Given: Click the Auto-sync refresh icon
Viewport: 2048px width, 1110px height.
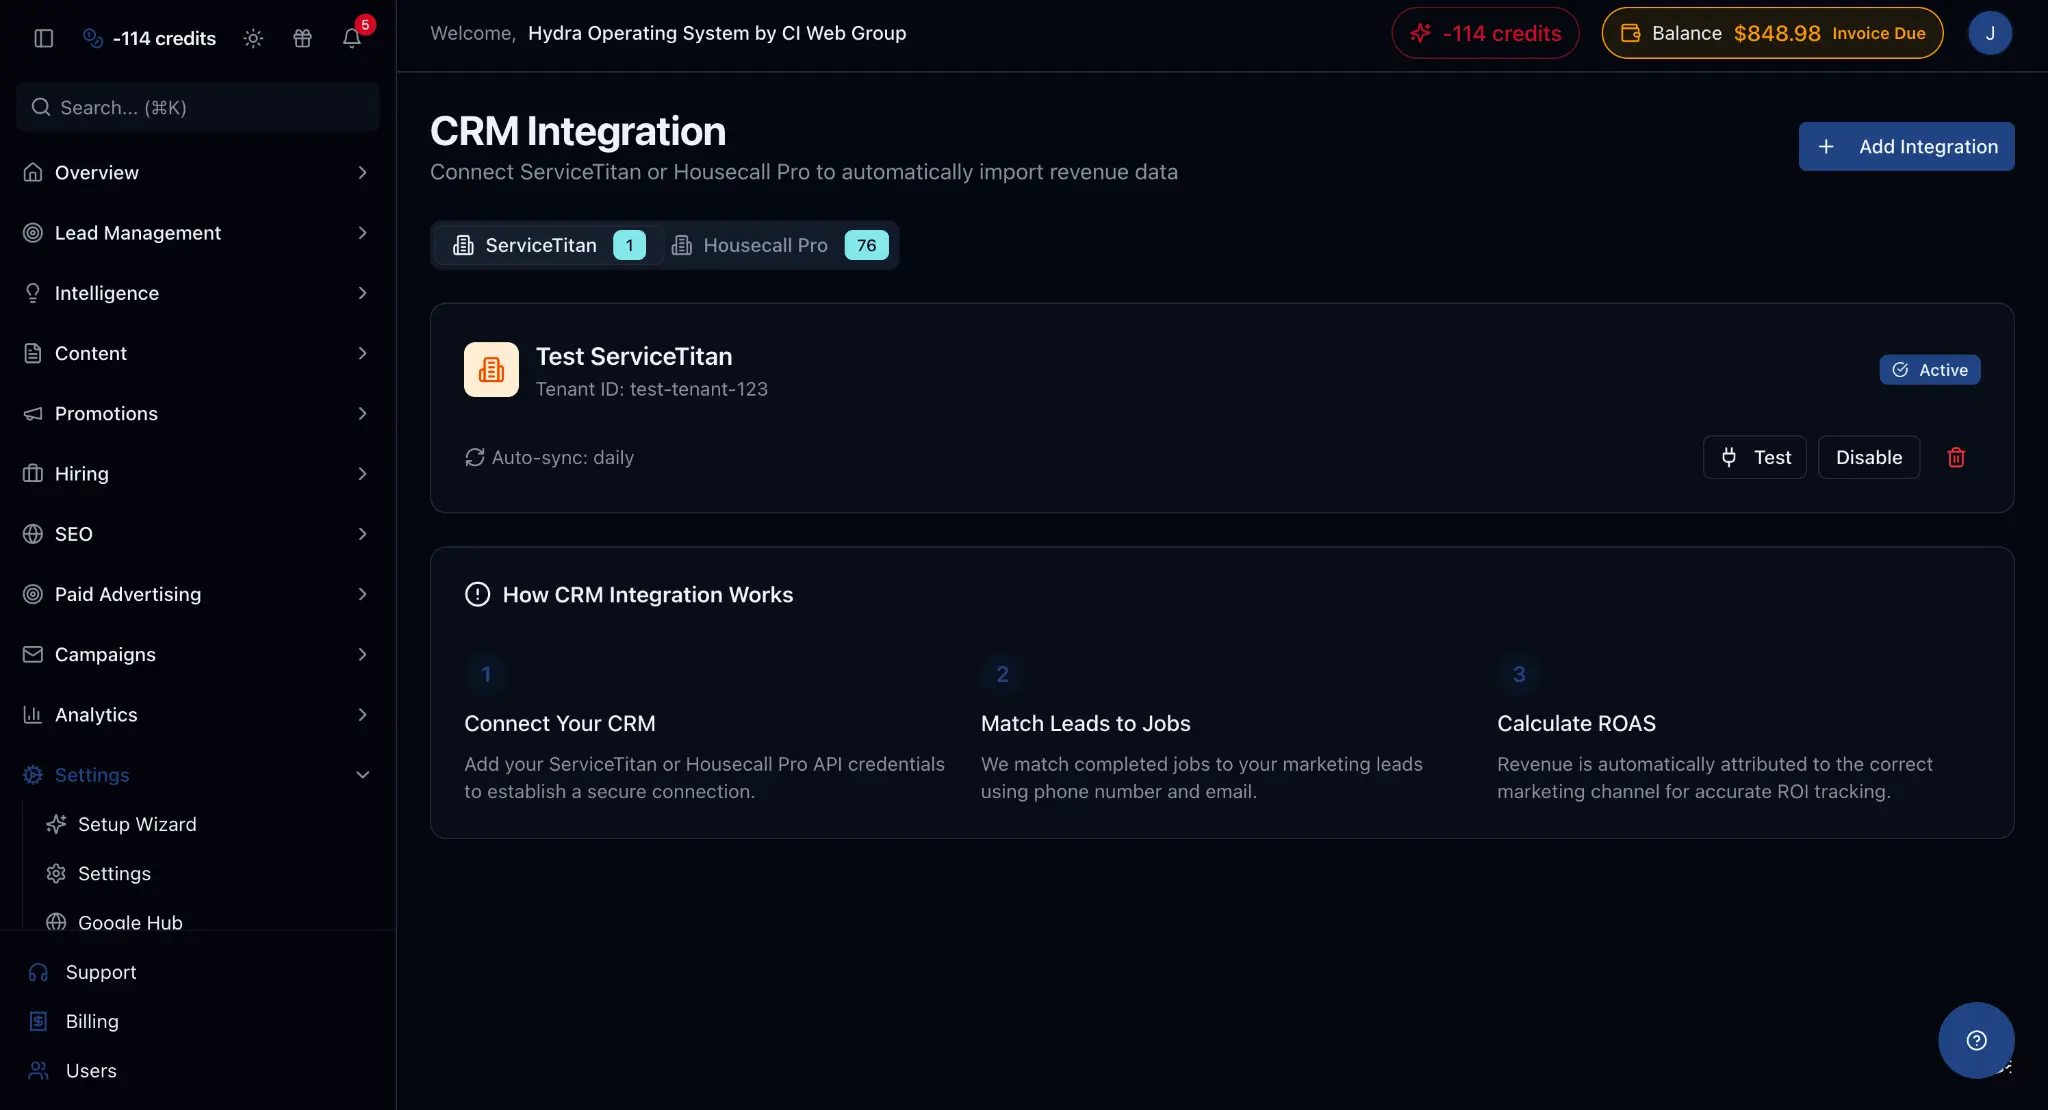Looking at the screenshot, I should [x=474, y=457].
